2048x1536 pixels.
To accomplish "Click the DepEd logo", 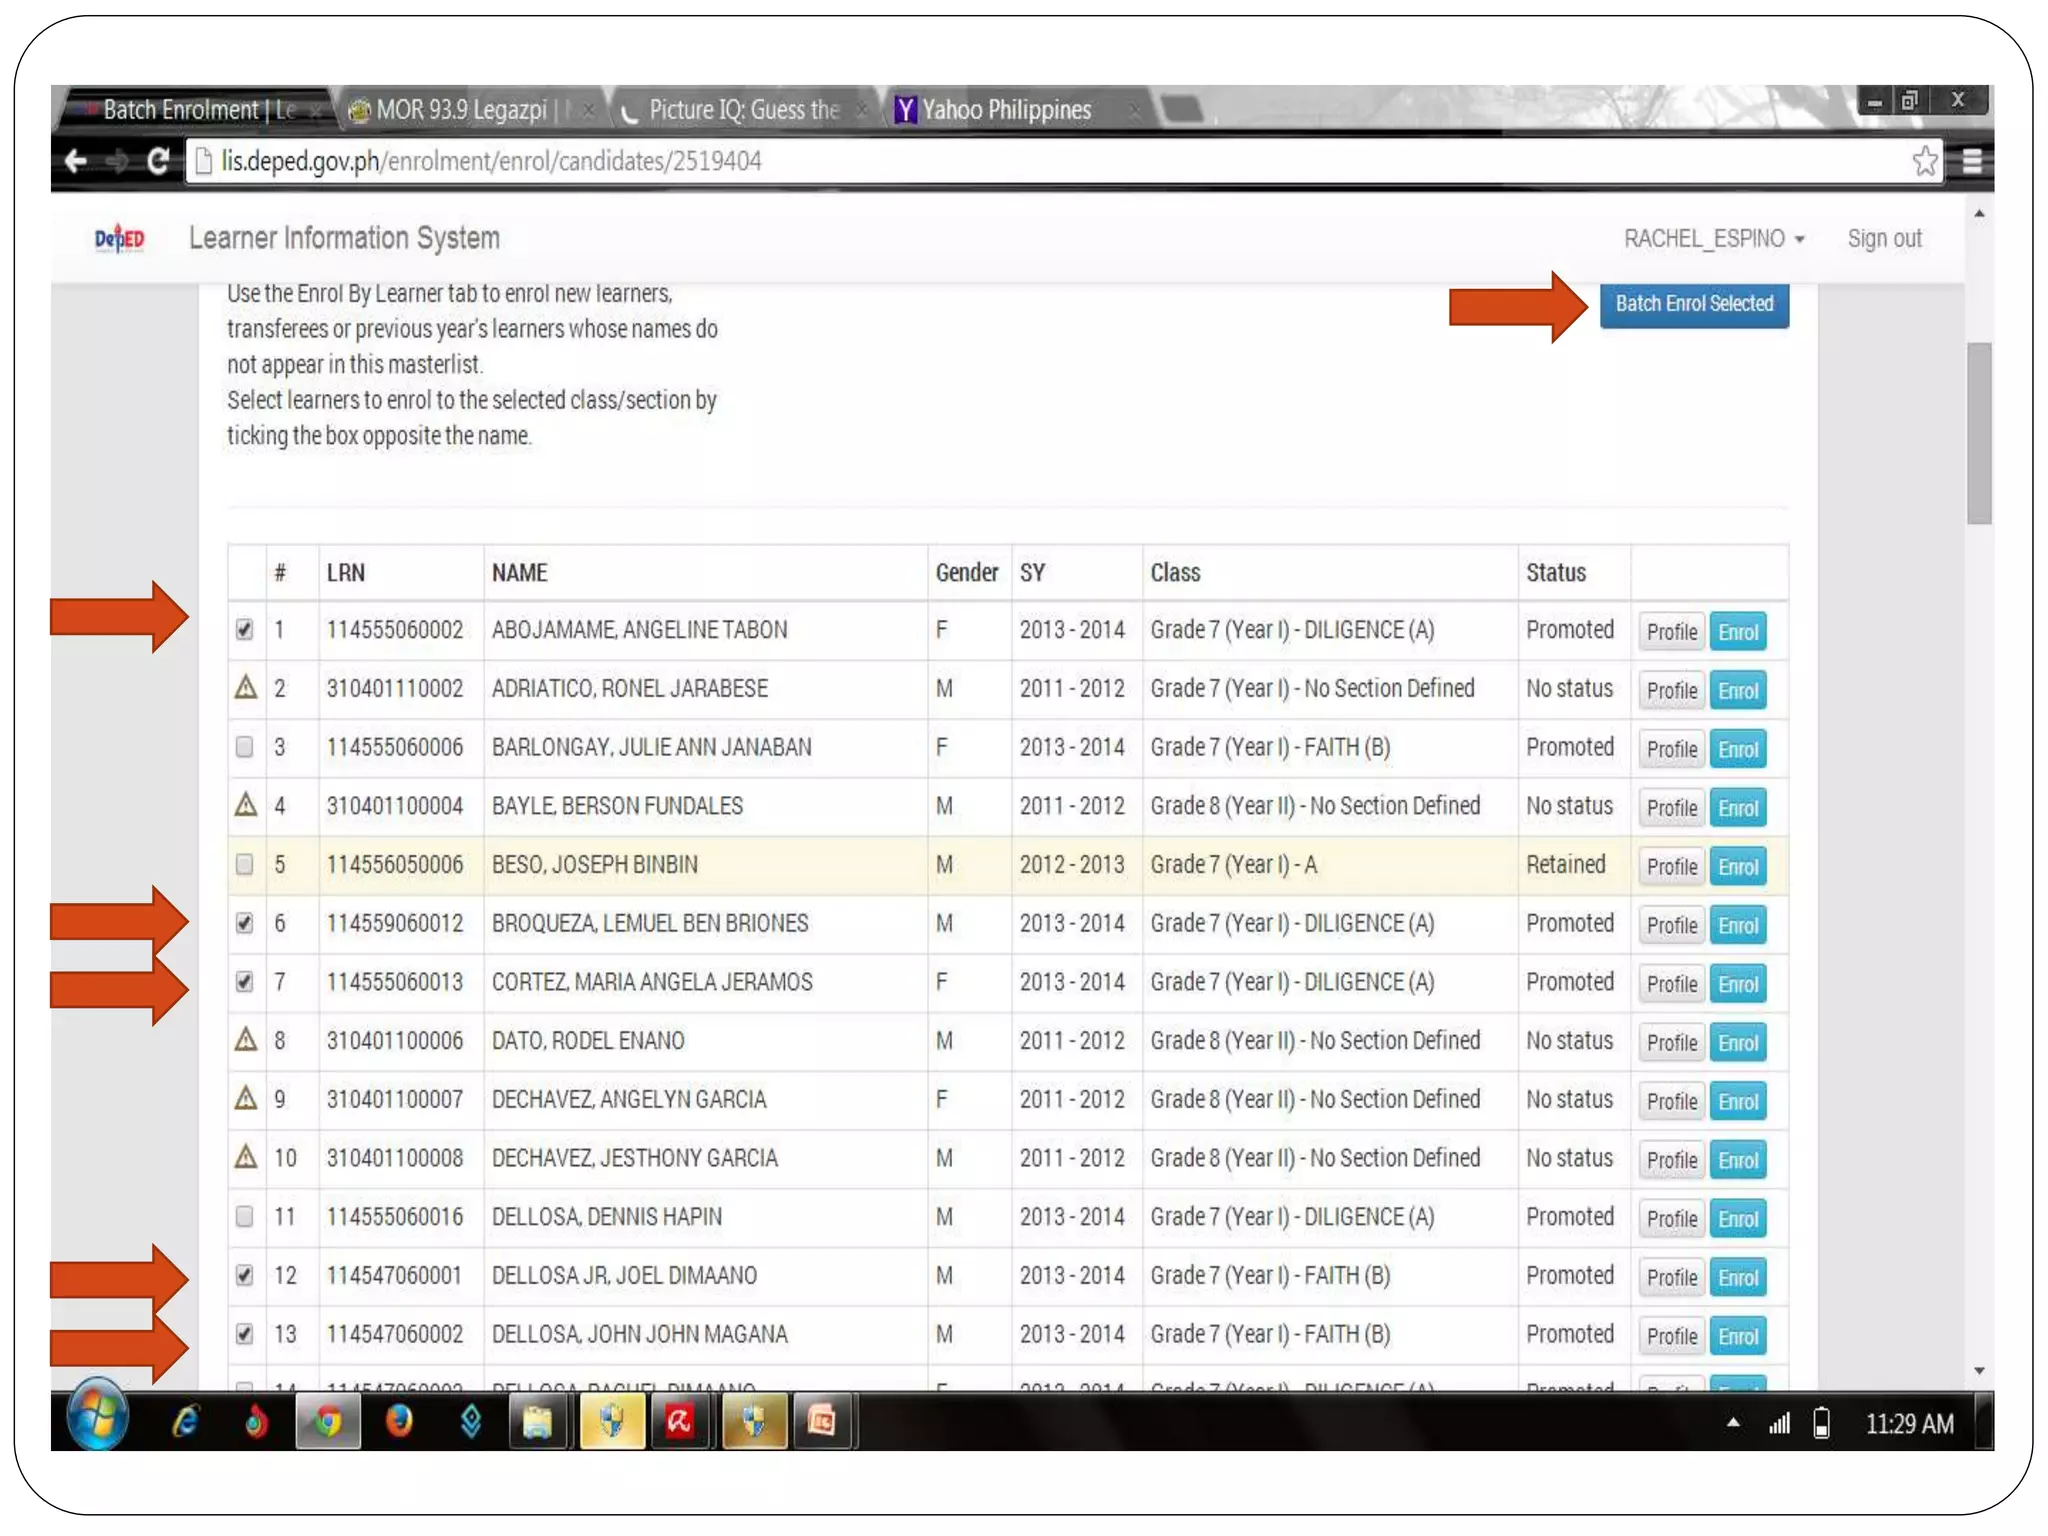I will tap(119, 239).
